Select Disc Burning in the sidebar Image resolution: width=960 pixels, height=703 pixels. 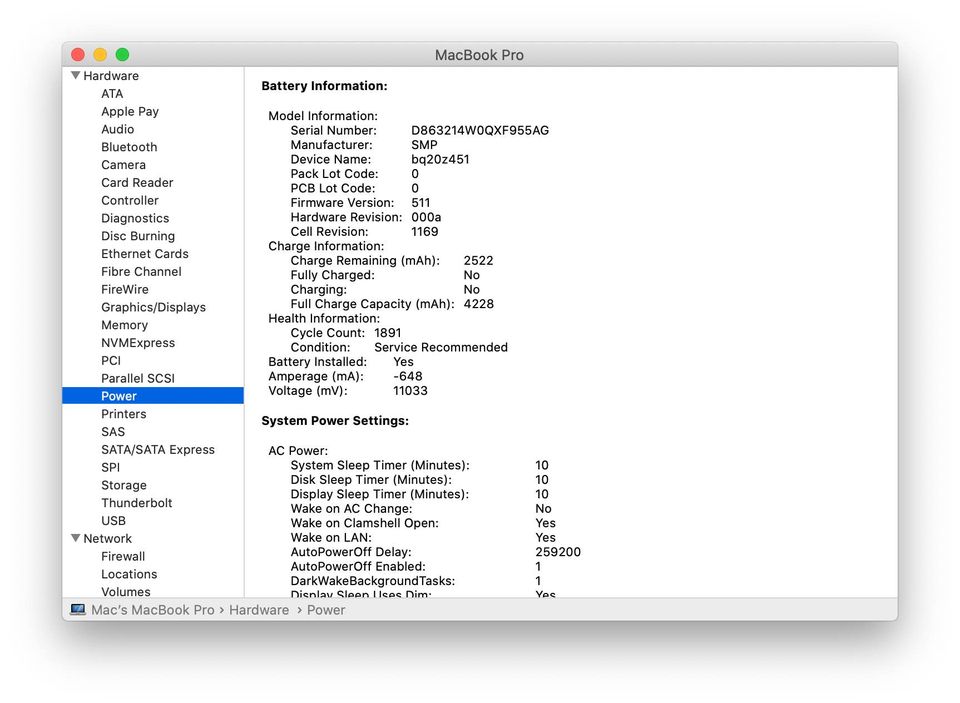[138, 236]
